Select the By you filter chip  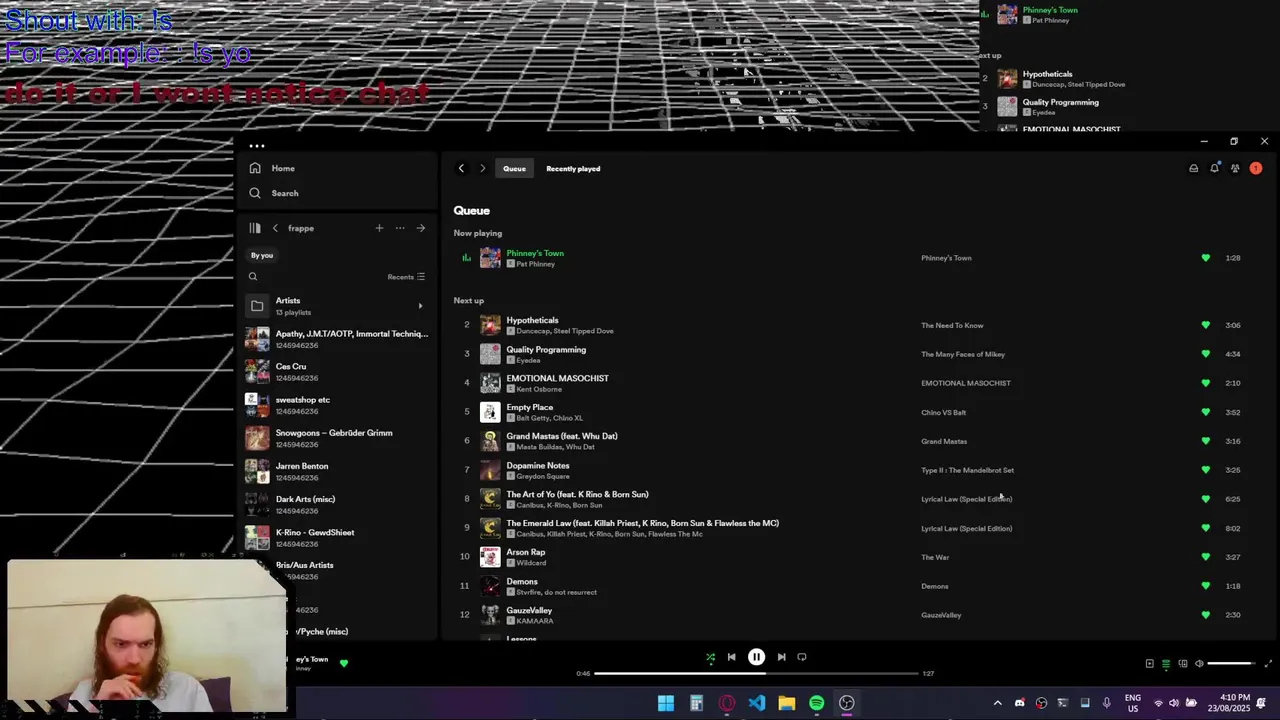point(262,255)
